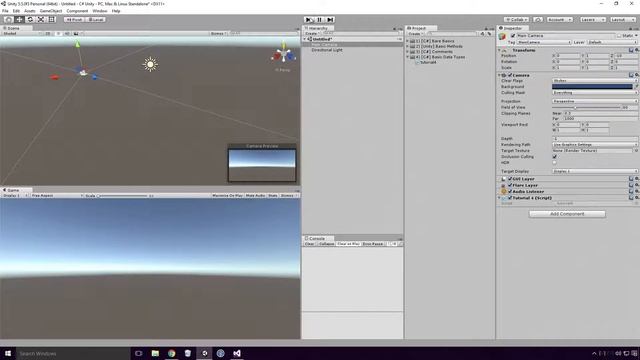640x360 pixels.
Task: Click the sun light gizmo in Scene view
Action: click(x=150, y=64)
